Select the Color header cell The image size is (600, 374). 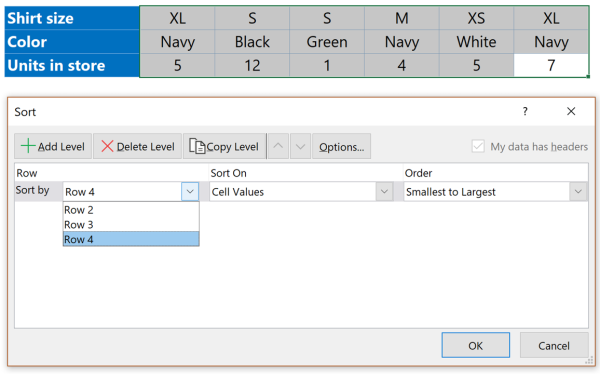[72, 42]
